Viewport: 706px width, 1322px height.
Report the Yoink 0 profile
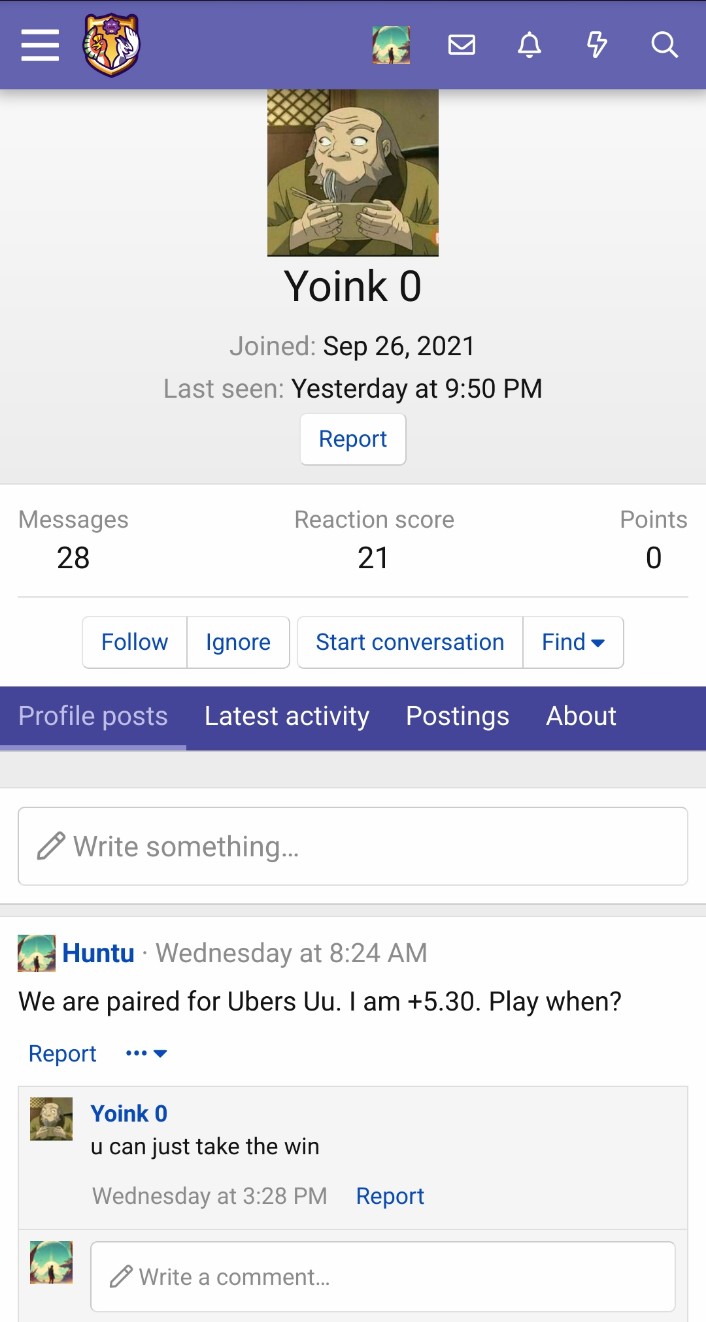click(x=353, y=439)
